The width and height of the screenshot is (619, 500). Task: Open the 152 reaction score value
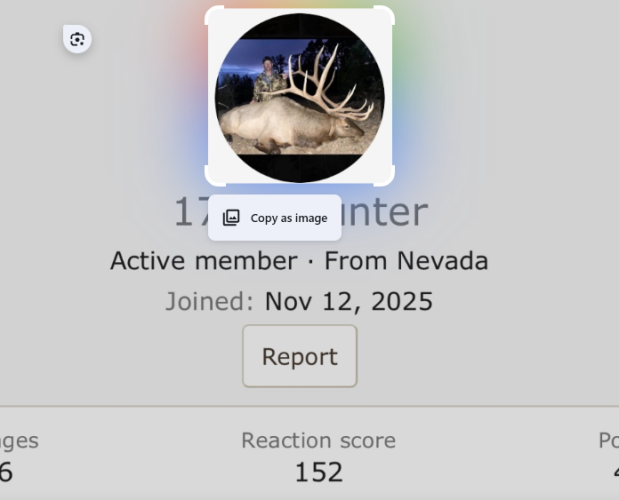coord(319,472)
